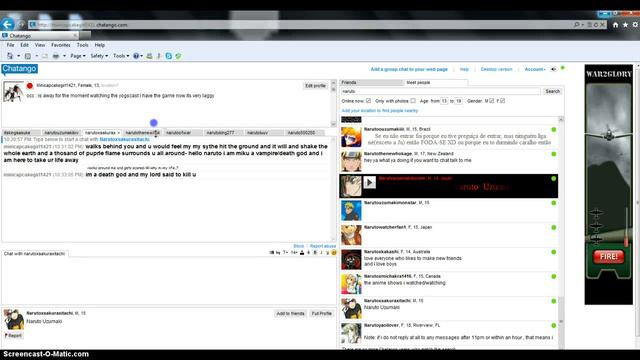Click the browser Back arrow button
This screenshot has width=640, height=360.
point(7,24)
